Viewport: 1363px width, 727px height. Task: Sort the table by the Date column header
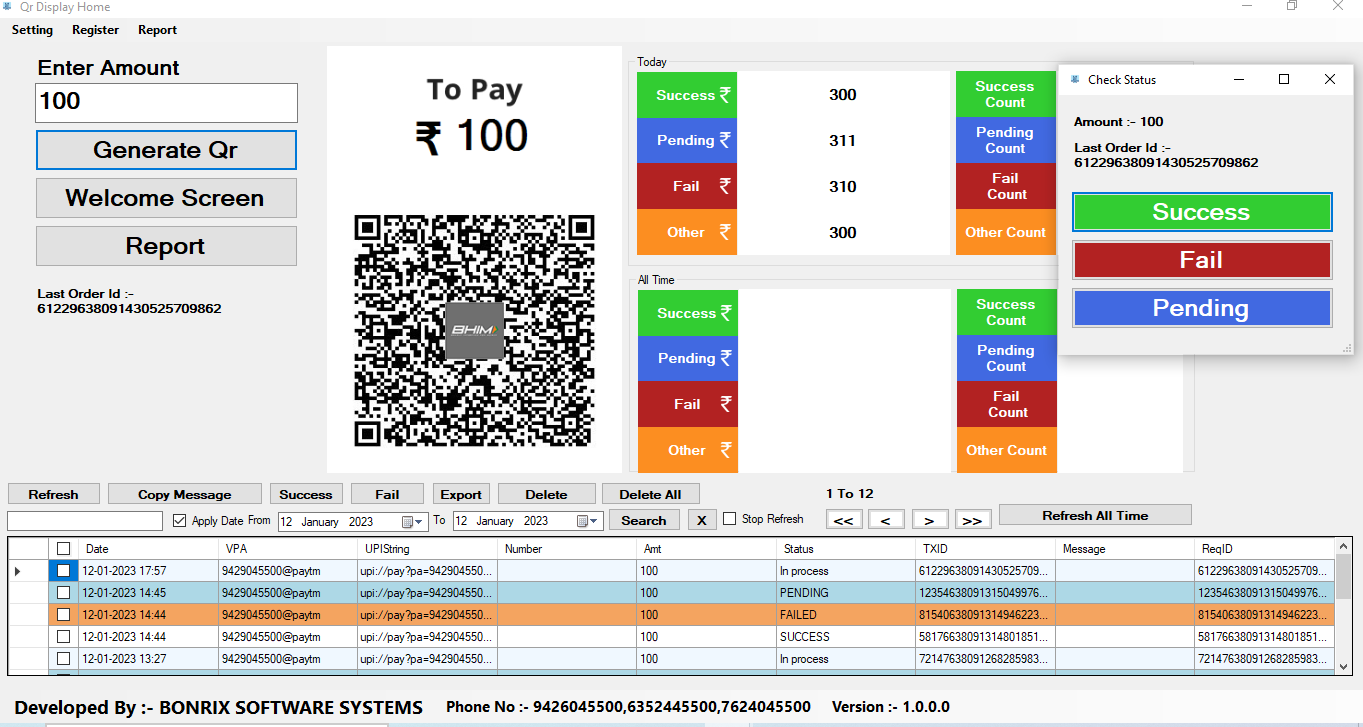coord(148,548)
